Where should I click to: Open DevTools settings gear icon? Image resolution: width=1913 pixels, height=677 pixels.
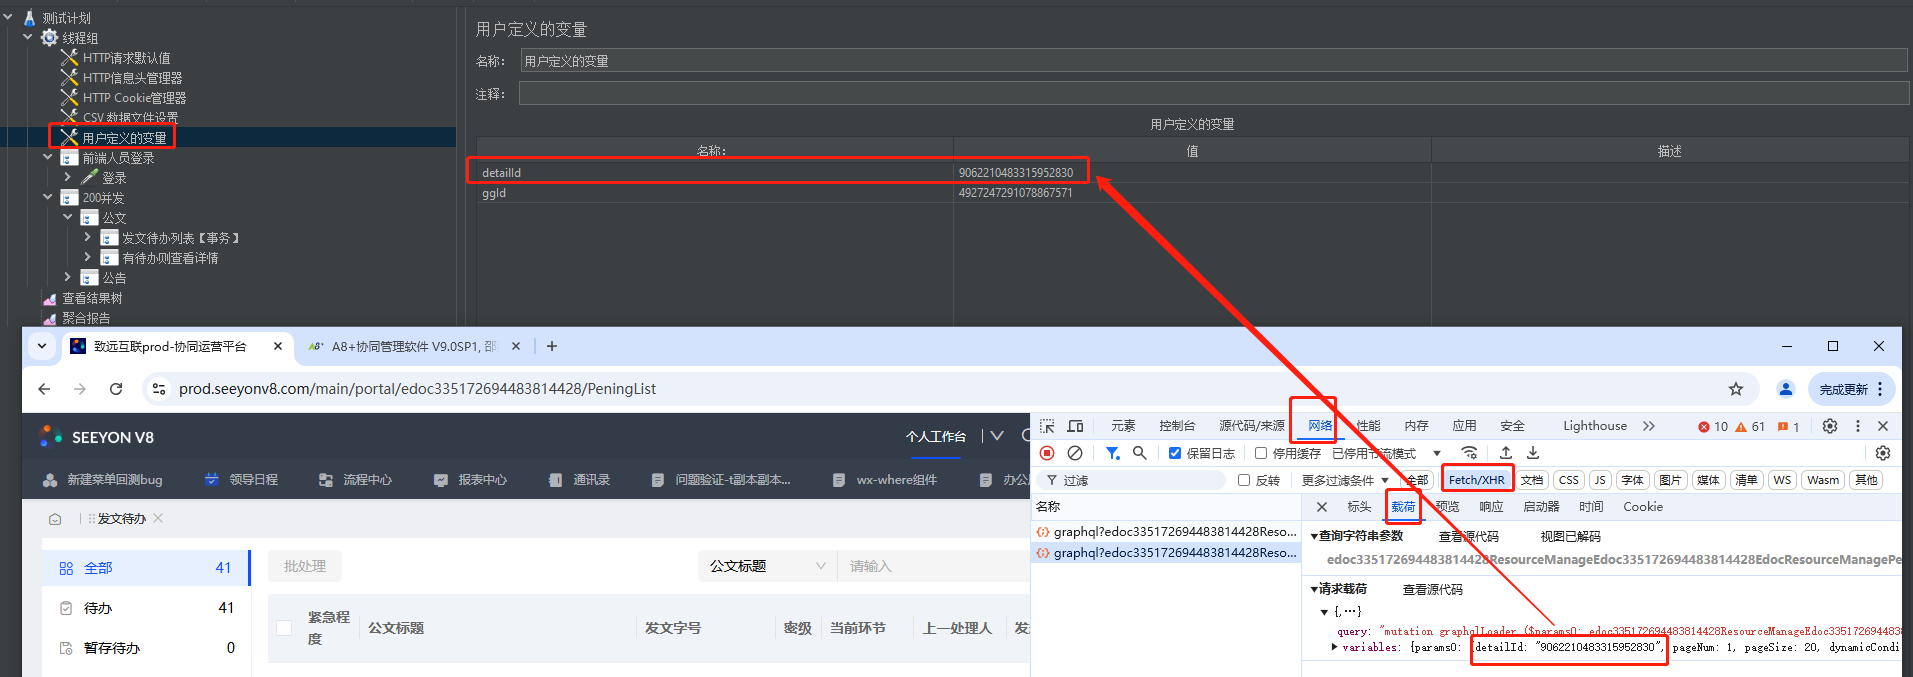[x=1829, y=426]
